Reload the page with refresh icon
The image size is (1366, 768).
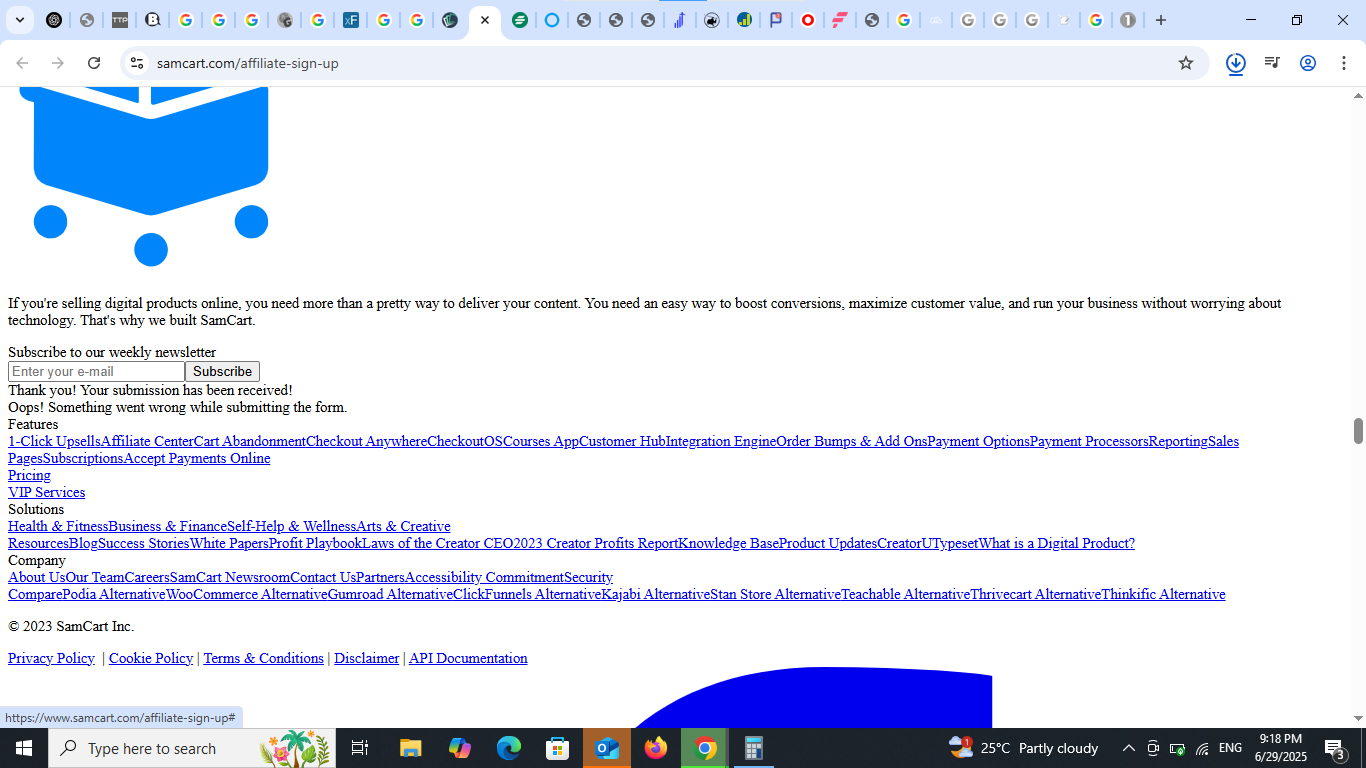point(94,63)
